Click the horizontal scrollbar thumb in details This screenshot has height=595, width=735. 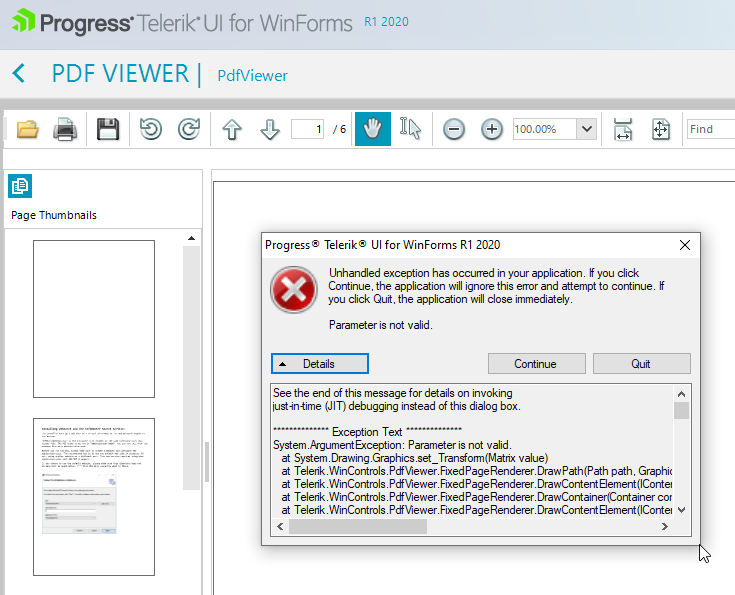coord(358,527)
